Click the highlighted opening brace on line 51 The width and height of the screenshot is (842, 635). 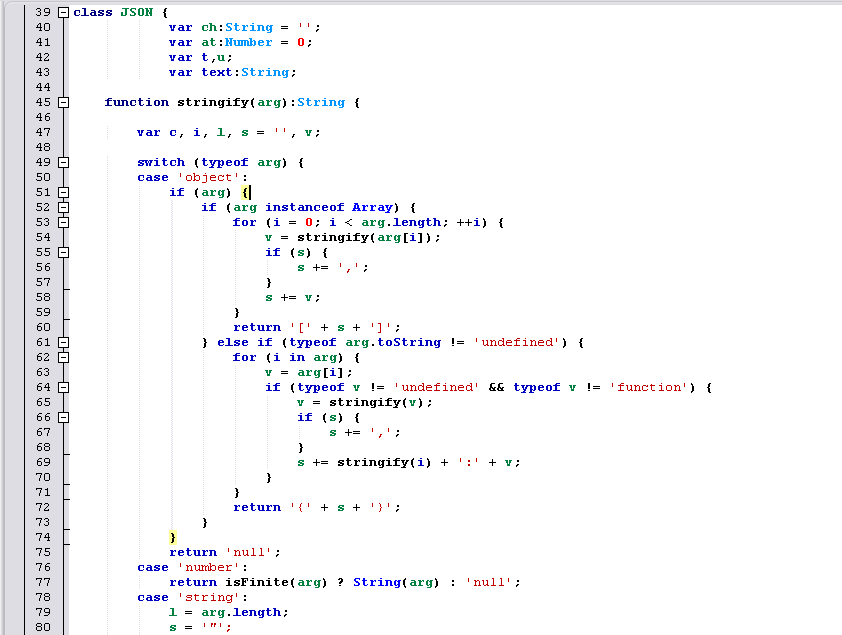245,193
